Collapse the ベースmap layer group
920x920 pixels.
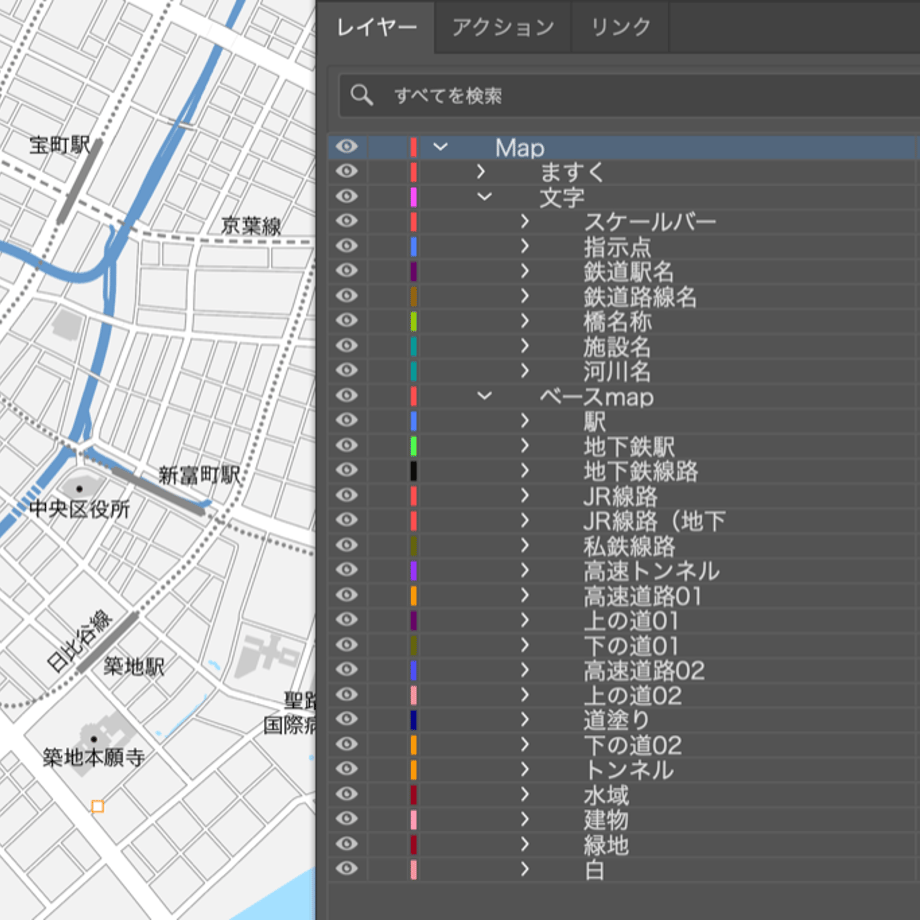click(x=484, y=395)
